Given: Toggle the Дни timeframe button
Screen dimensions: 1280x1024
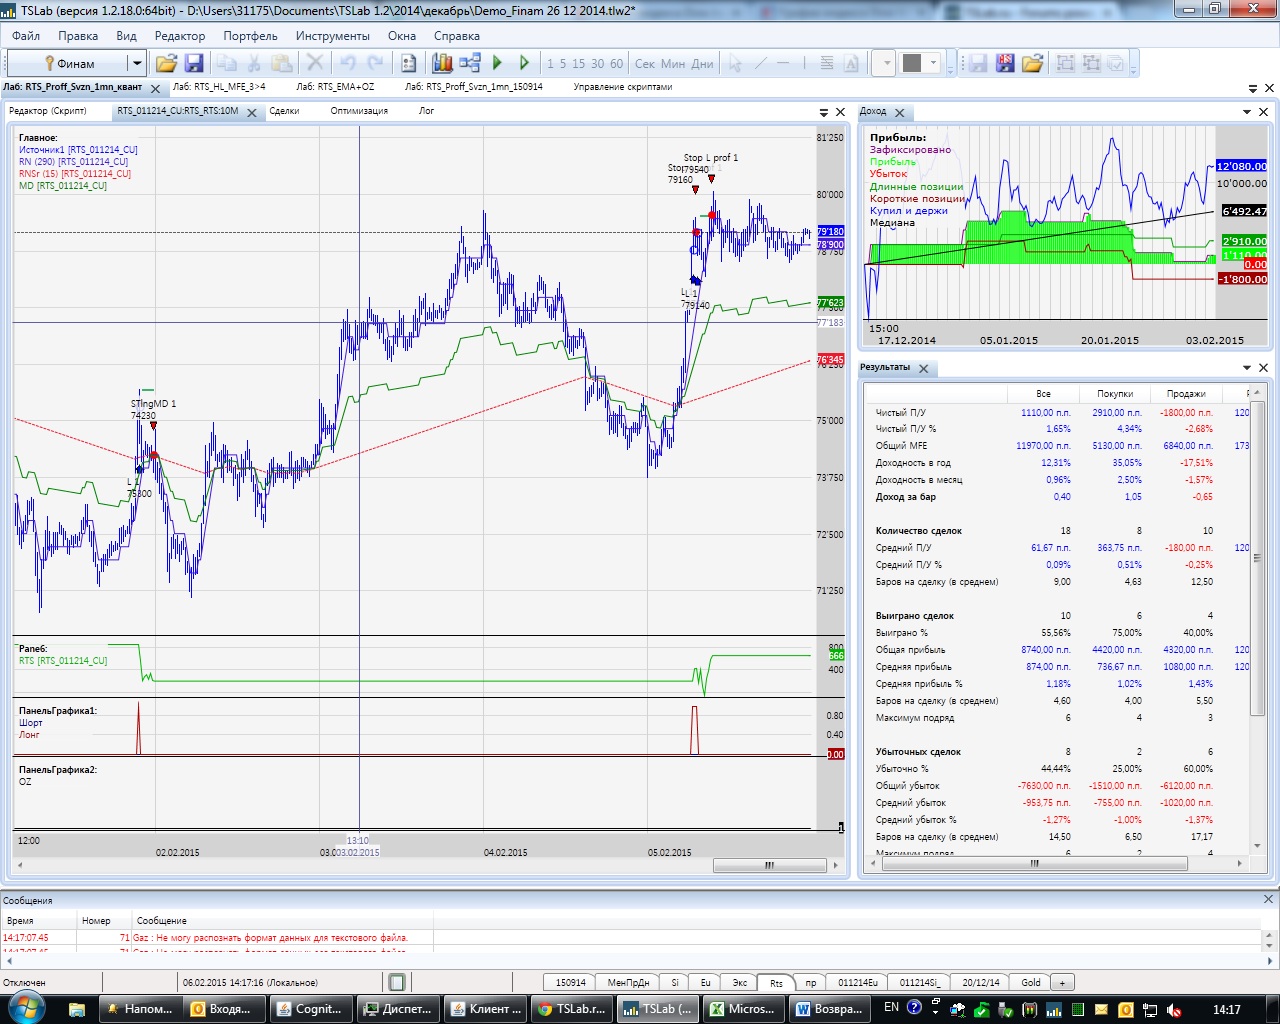Looking at the screenshot, I should pos(703,63).
